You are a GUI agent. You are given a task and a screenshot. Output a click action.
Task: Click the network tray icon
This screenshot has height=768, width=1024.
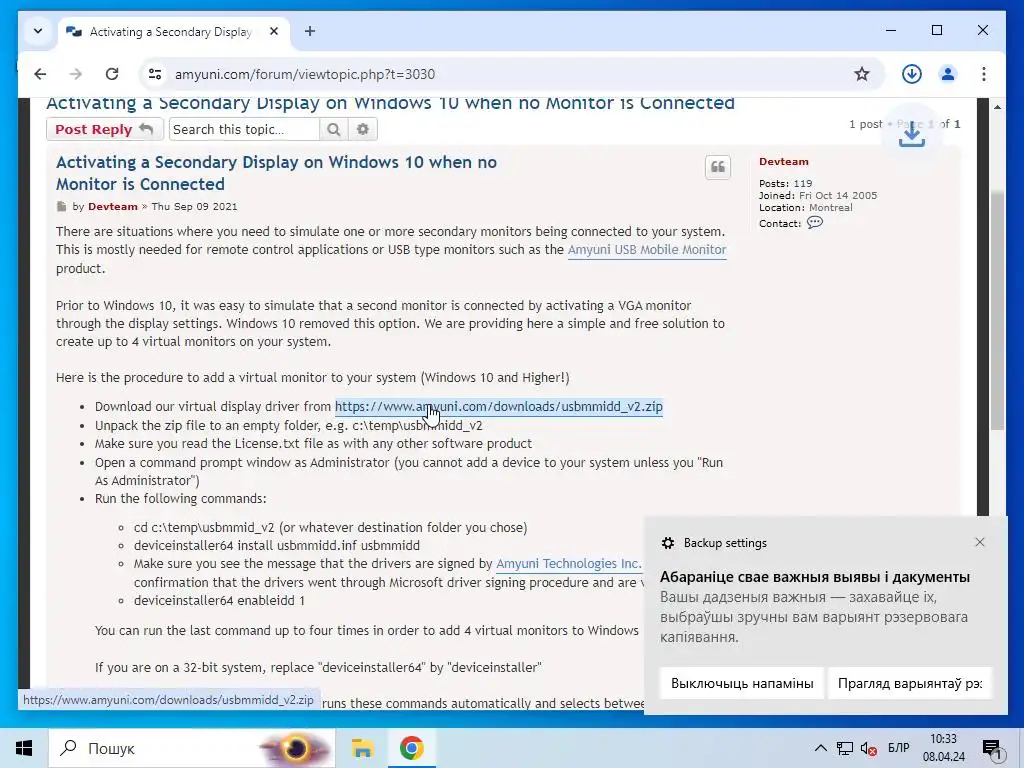point(845,748)
